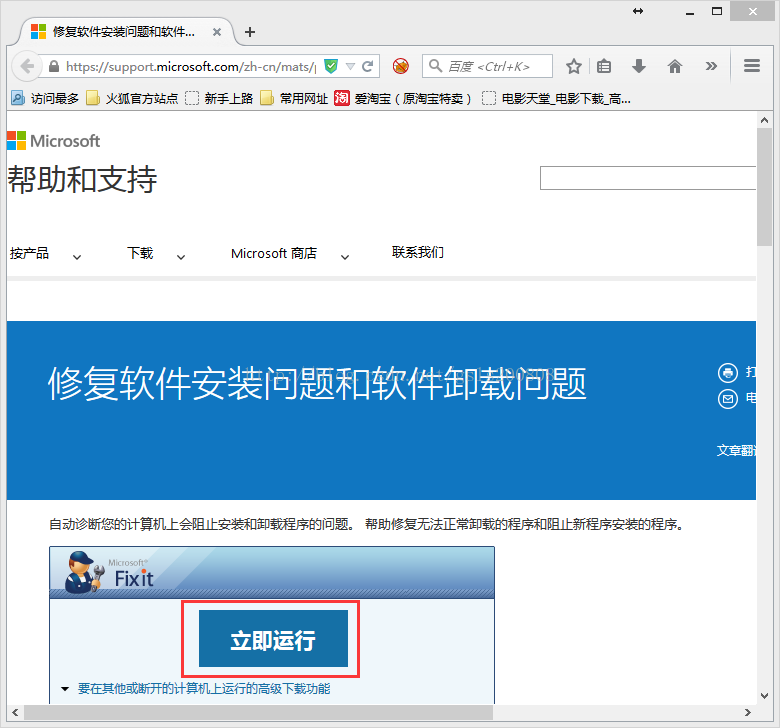Click the red ad-blocker toolbar icon
This screenshot has height=728, width=780.
(400, 66)
